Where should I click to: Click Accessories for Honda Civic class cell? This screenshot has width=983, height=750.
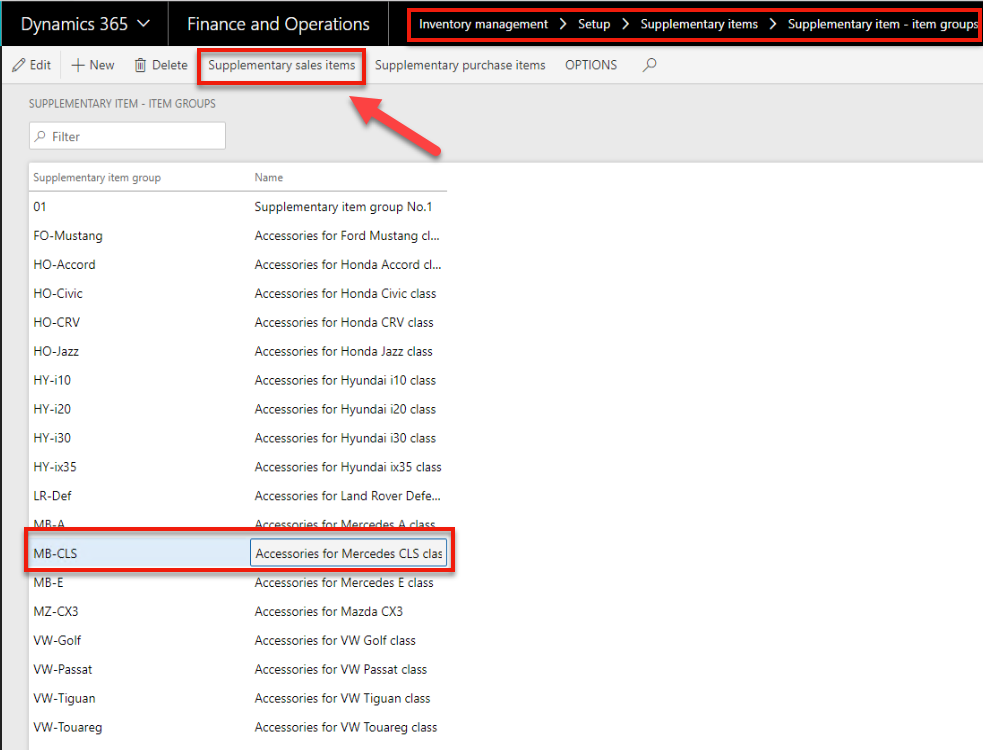click(345, 293)
